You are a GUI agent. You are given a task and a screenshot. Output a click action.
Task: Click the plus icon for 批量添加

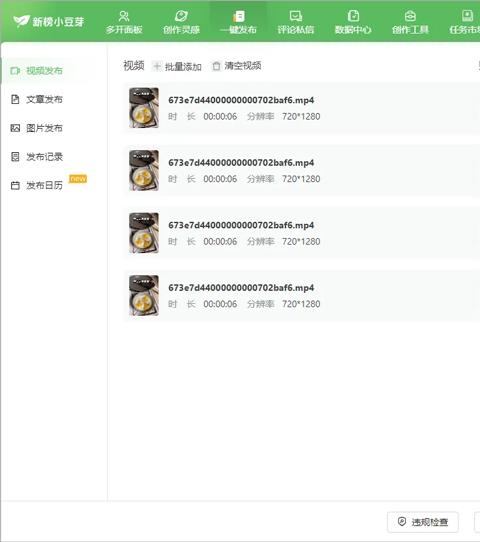[157, 66]
